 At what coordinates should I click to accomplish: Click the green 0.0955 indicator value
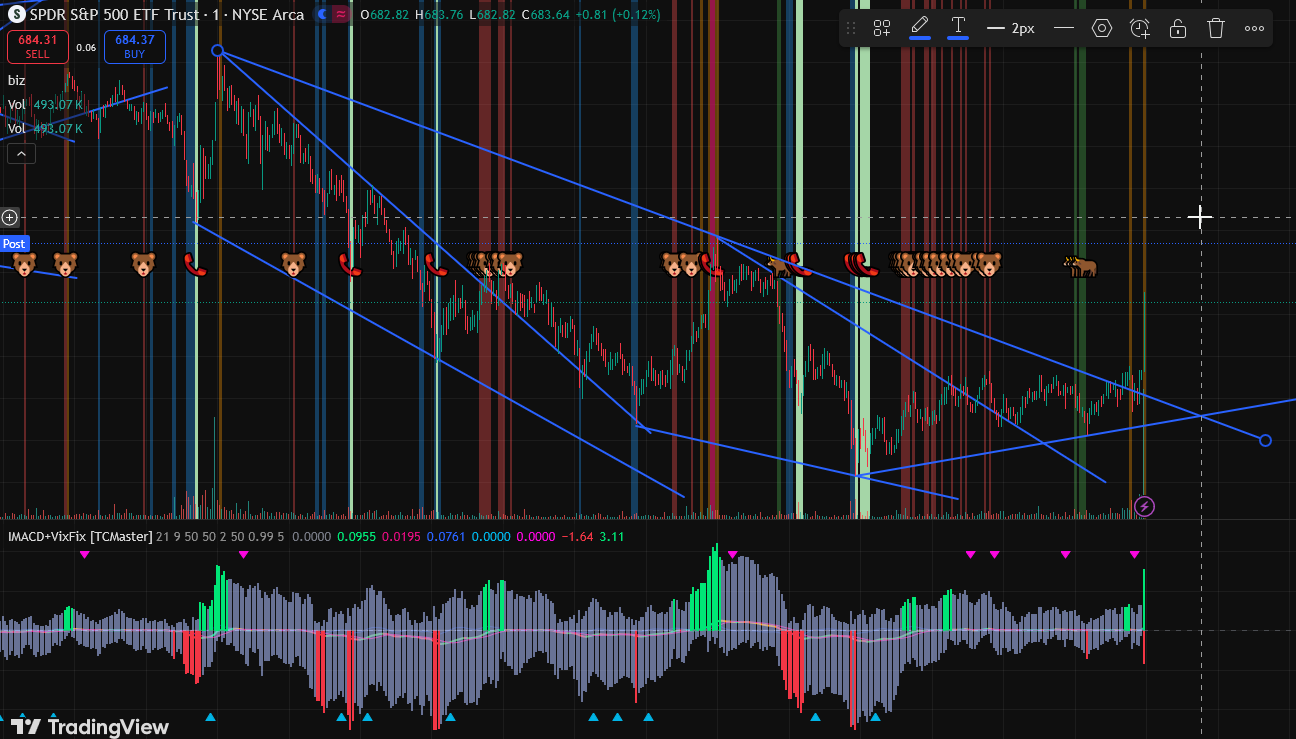click(357, 537)
